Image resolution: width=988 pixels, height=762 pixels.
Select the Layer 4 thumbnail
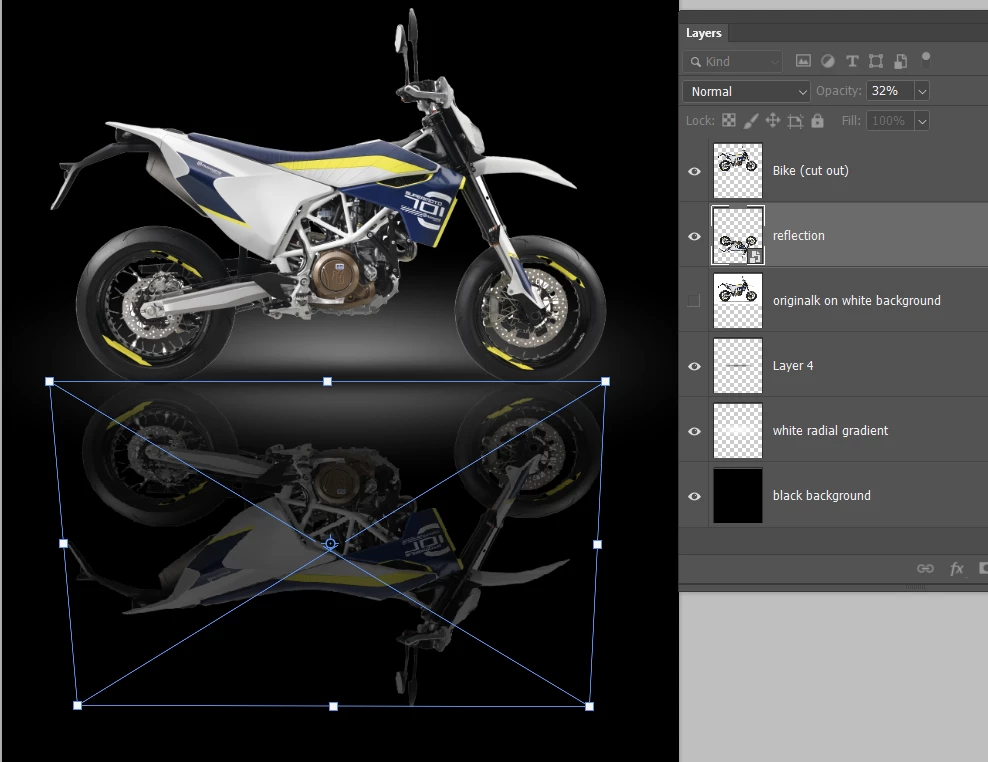click(738, 366)
